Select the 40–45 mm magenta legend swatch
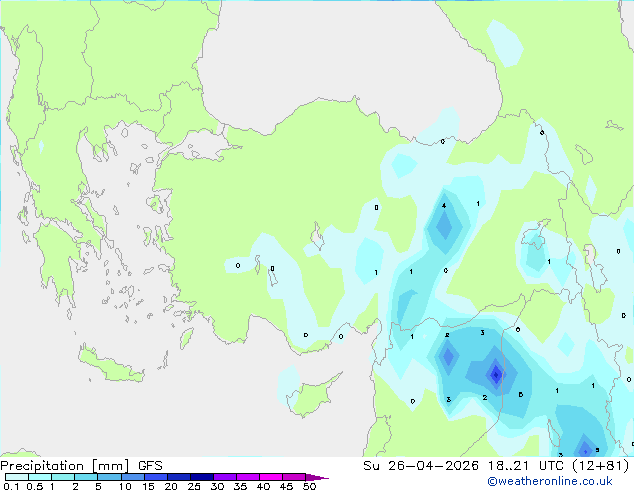 click(271, 477)
